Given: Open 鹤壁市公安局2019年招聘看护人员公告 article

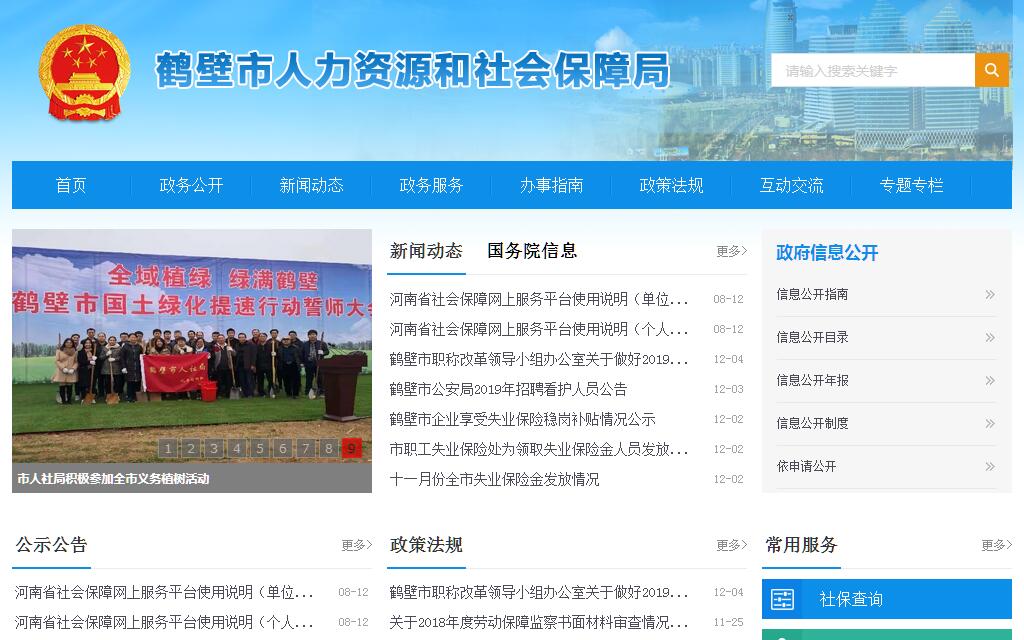Looking at the screenshot, I should coord(508,389).
